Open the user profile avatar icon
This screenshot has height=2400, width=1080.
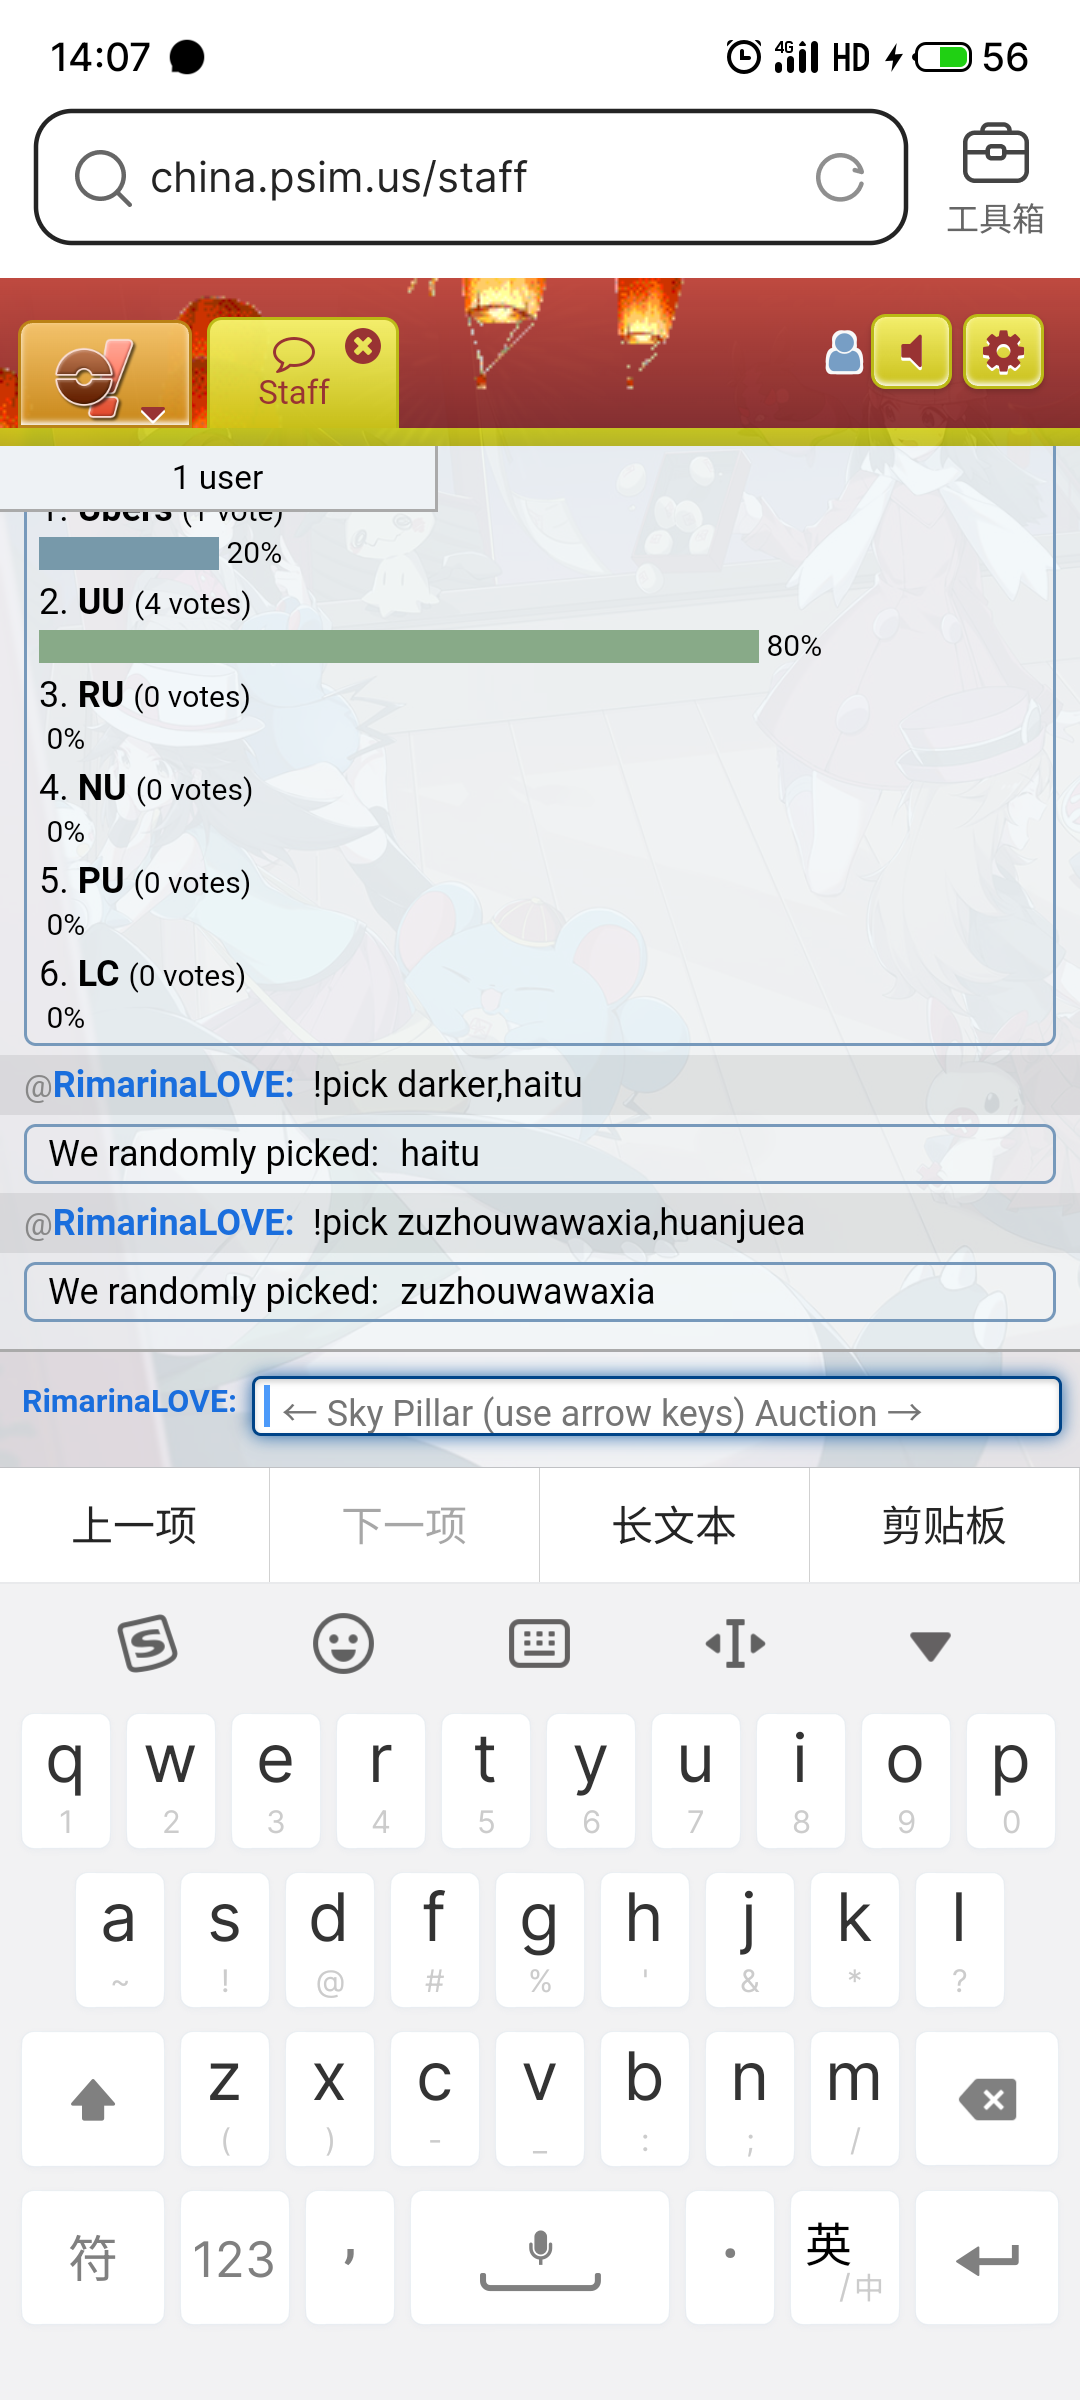point(844,352)
